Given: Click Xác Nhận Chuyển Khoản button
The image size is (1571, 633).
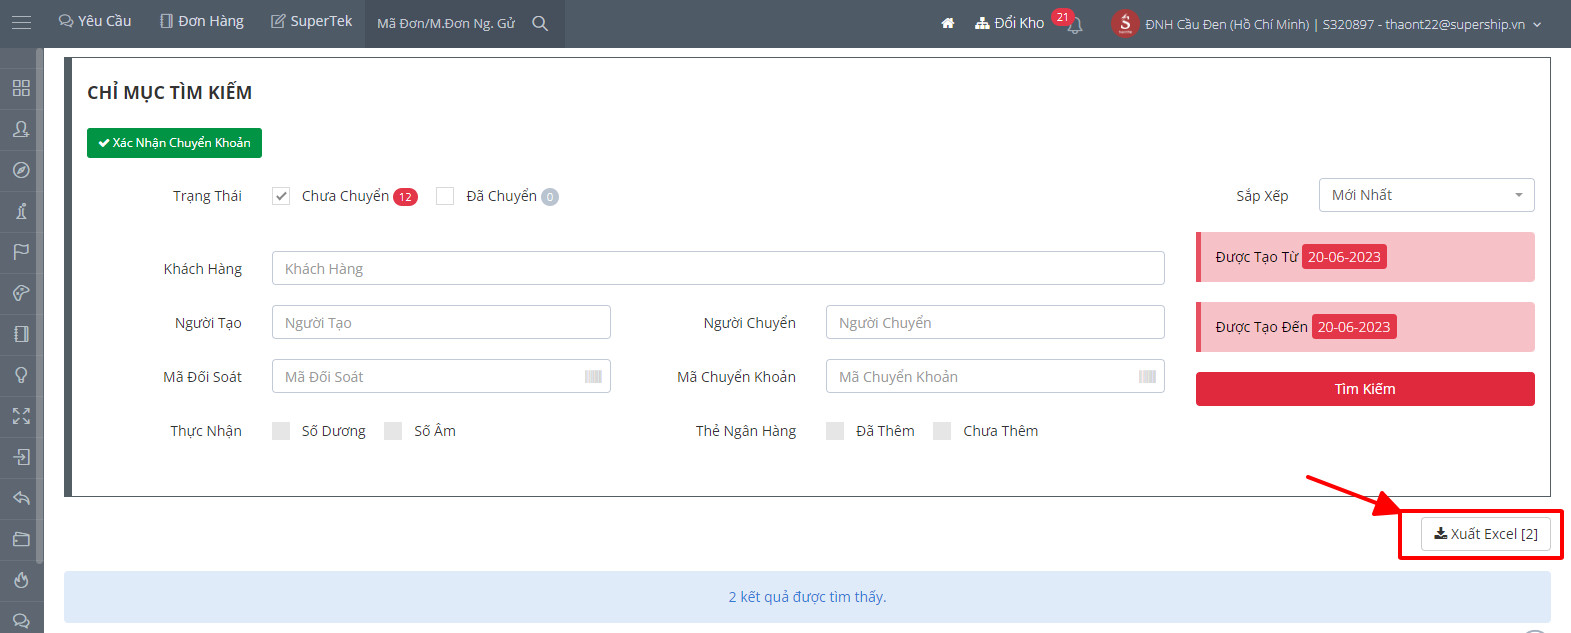Looking at the screenshot, I should point(174,143).
